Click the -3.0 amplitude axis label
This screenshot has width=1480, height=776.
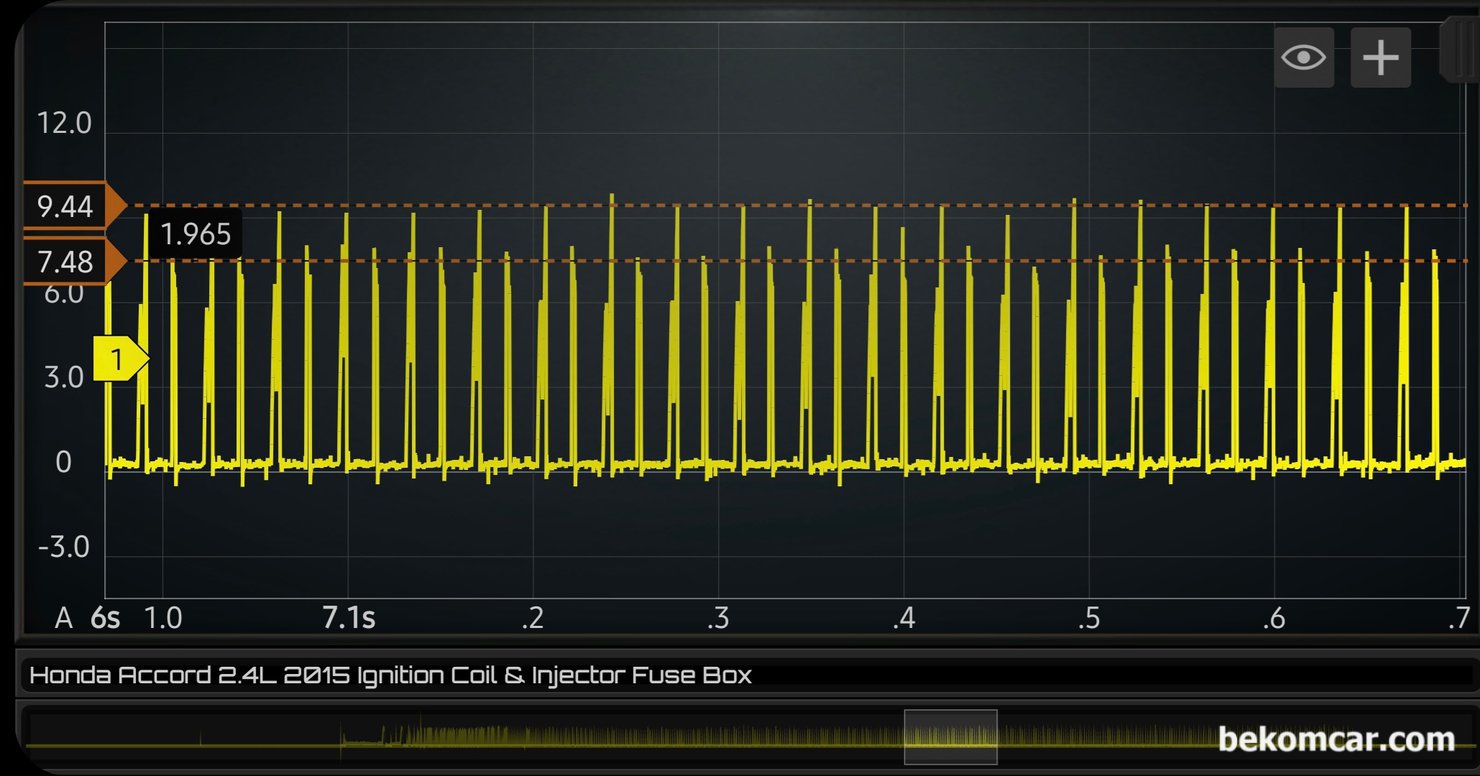(64, 548)
